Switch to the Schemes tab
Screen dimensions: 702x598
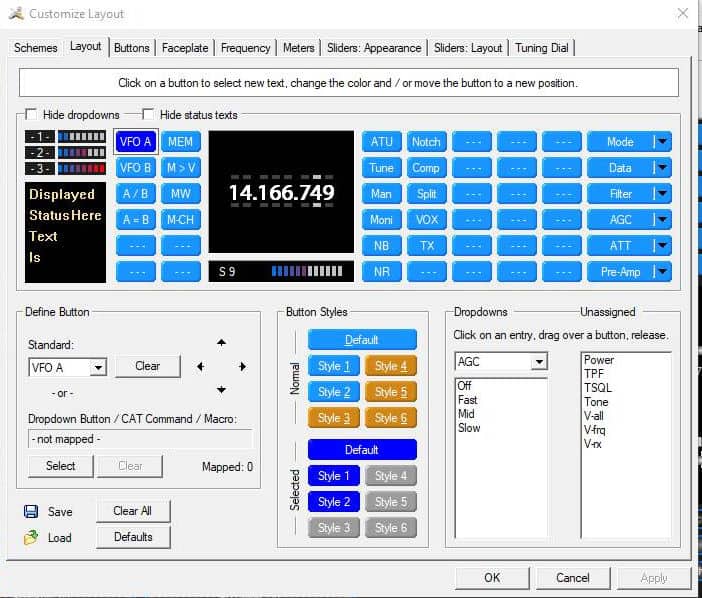(x=35, y=48)
